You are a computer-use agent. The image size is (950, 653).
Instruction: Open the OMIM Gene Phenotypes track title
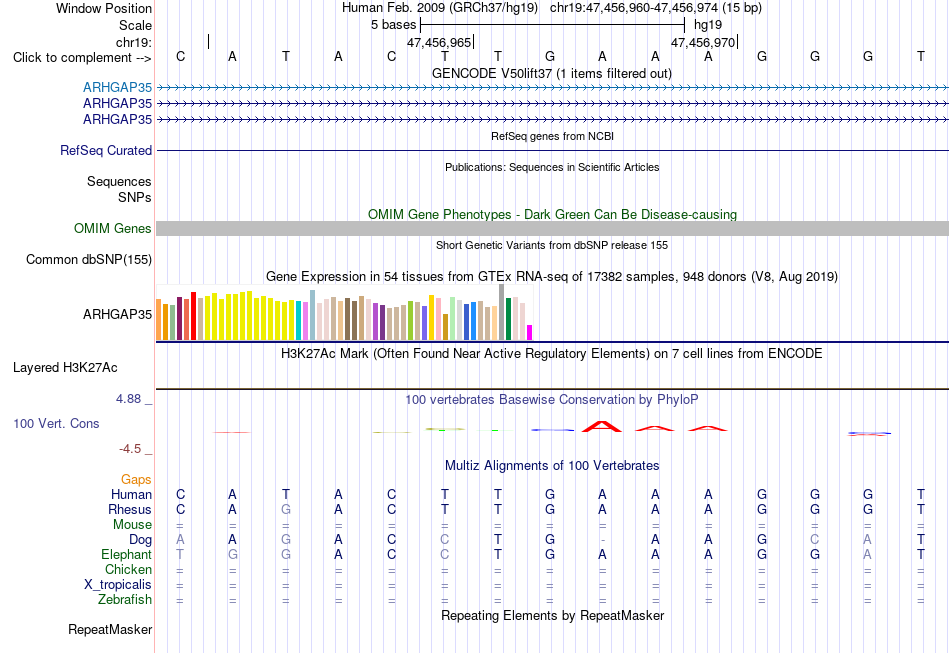pos(553,214)
